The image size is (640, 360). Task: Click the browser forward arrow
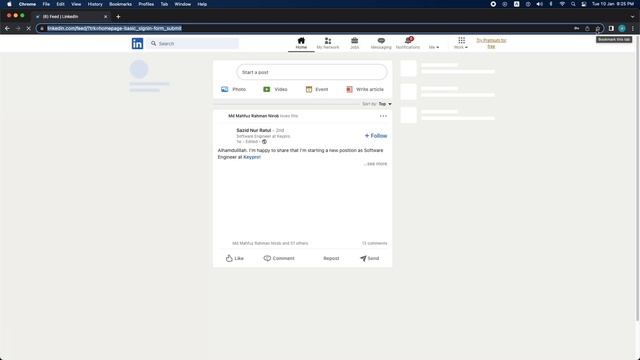coord(18,28)
